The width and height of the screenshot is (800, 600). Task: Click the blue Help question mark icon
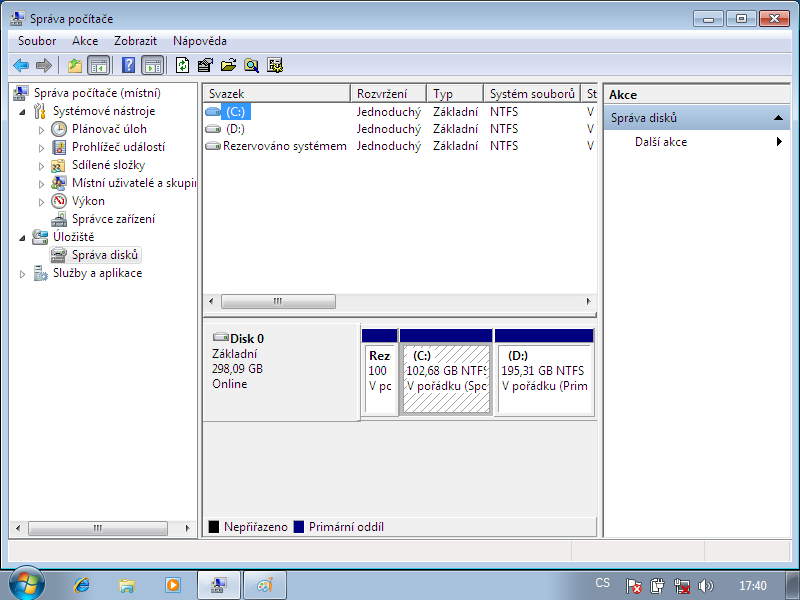[x=128, y=65]
